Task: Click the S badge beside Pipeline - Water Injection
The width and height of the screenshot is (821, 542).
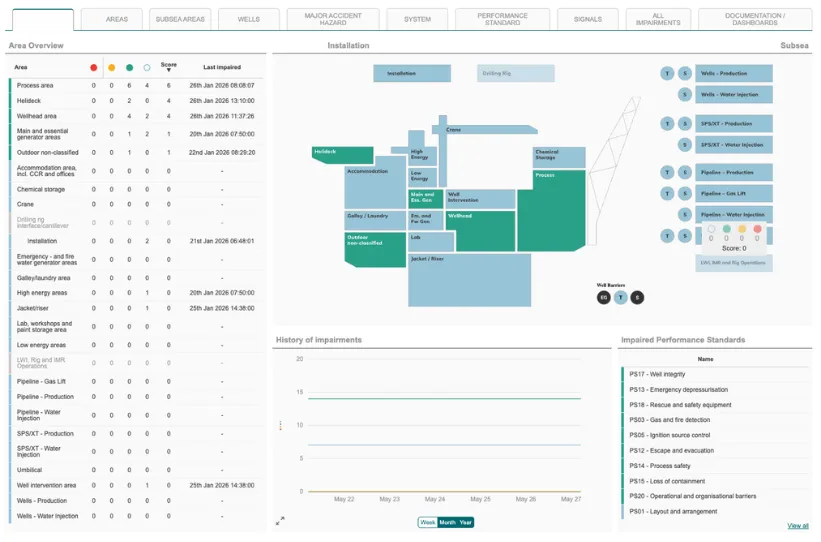Action: [684, 215]
